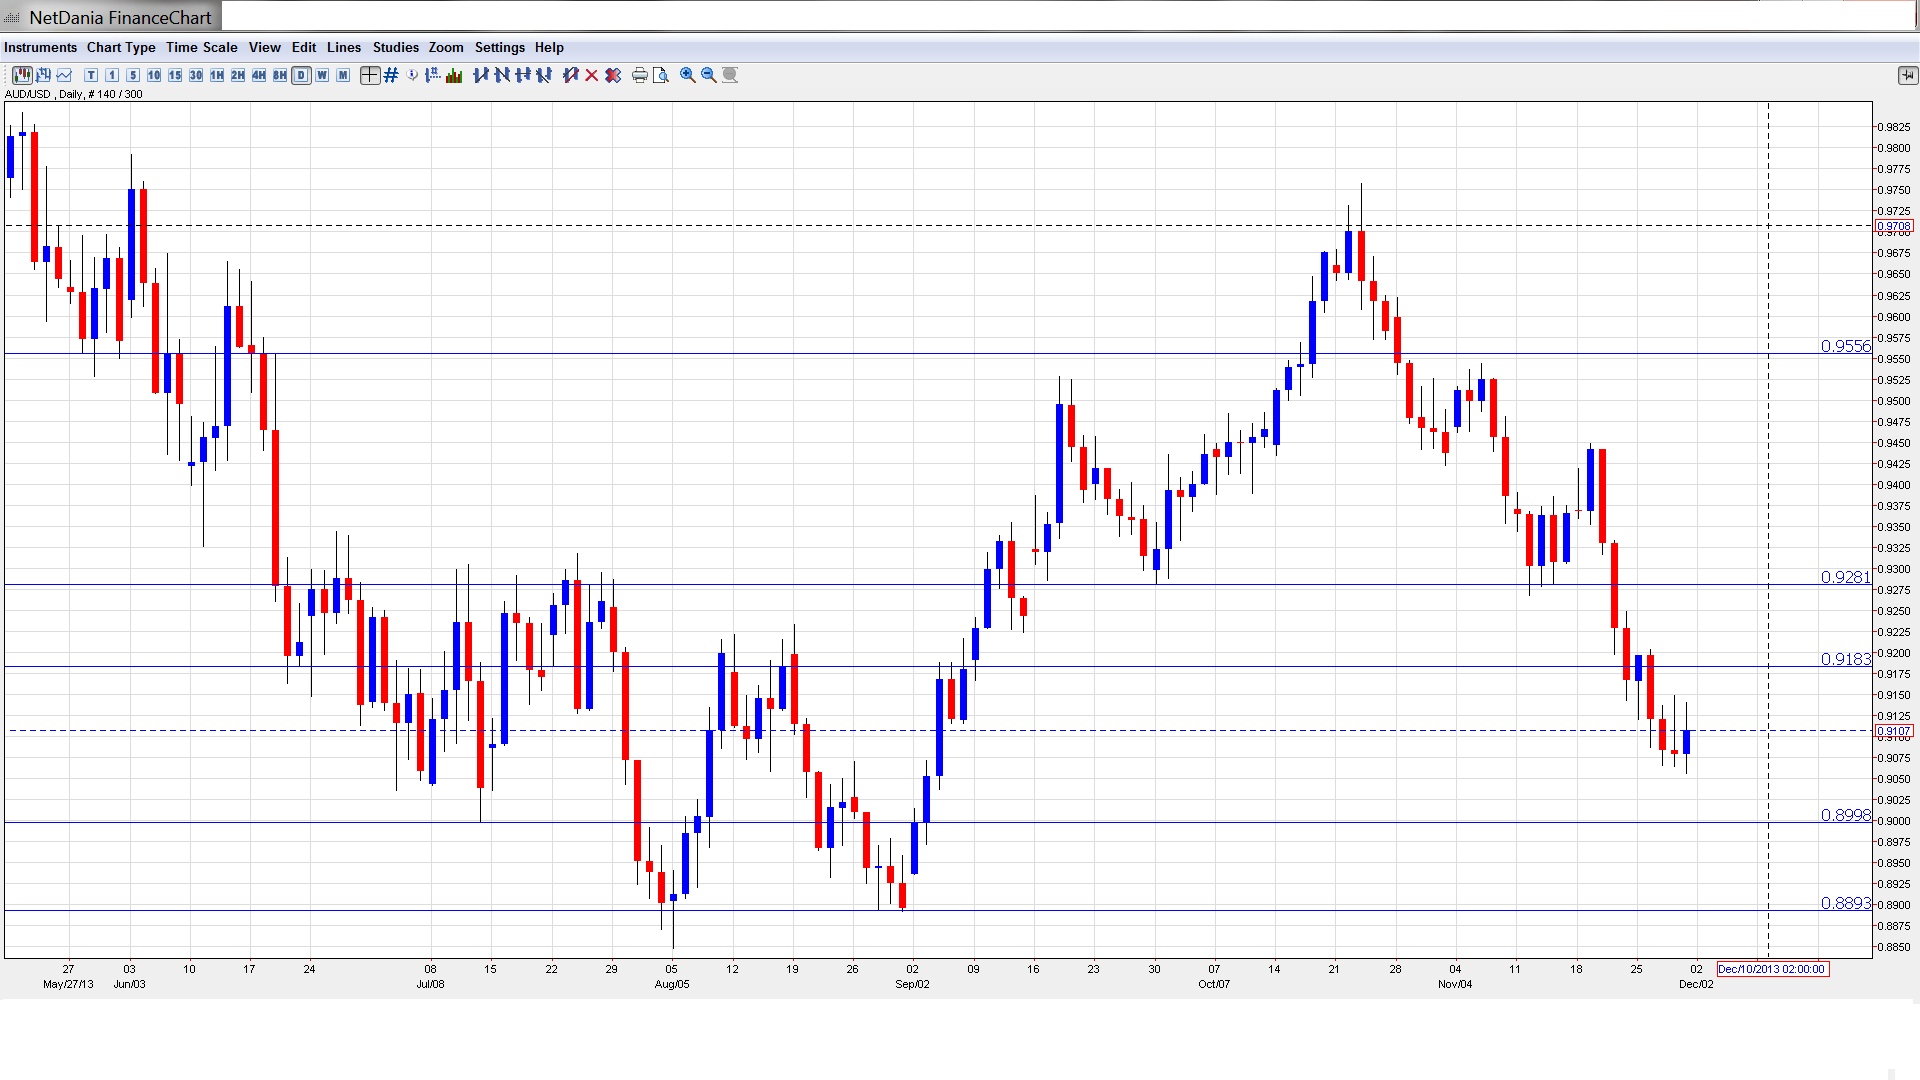
Task: Click the zoom in magnifier icon
Action: (687, 75)
